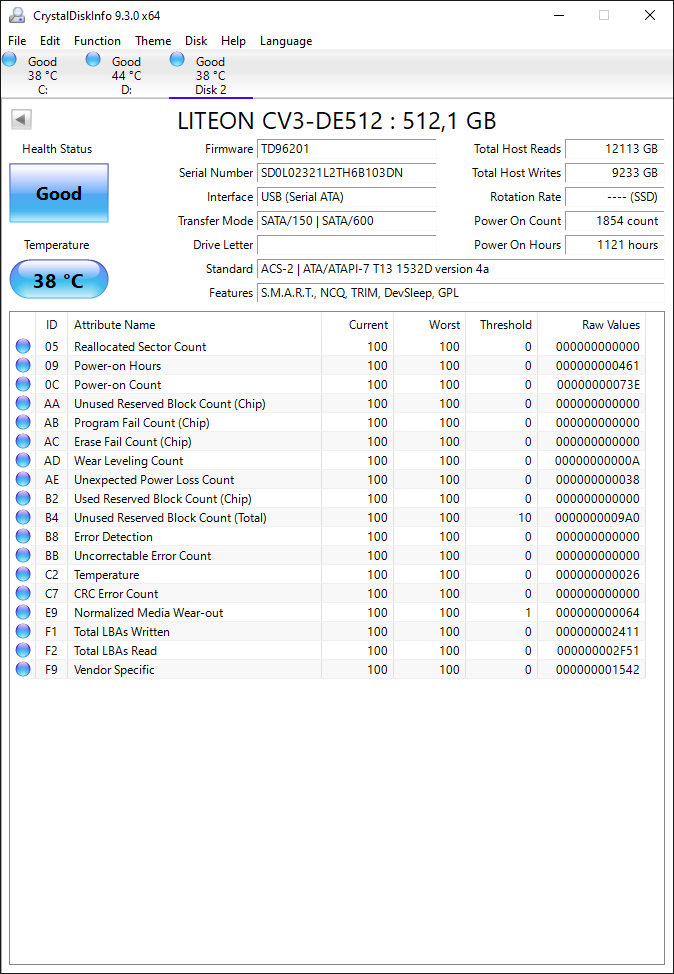Screen dimensions: 674x974
Task: Click the Current column header
Action: tap(358, 325)
